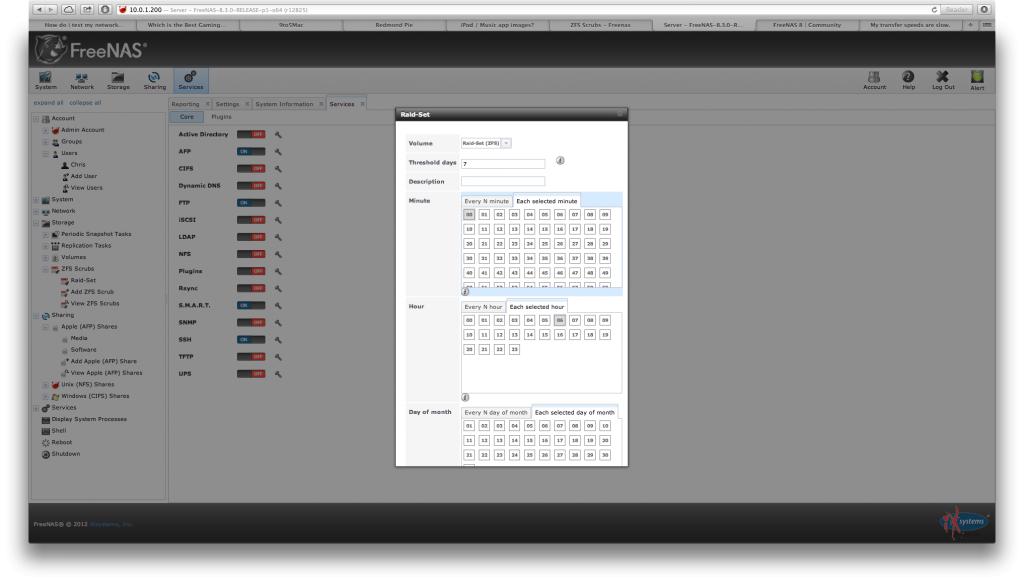
Task: Collapse the Storage tree node
Action: pos(37,223)
